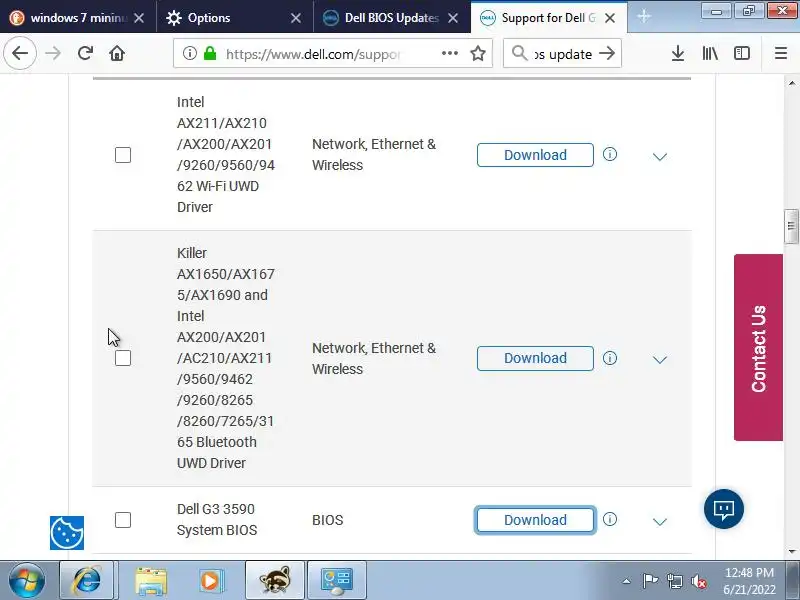Close the Support for Dell tab

pyautogui.click(x=610, y=18)
